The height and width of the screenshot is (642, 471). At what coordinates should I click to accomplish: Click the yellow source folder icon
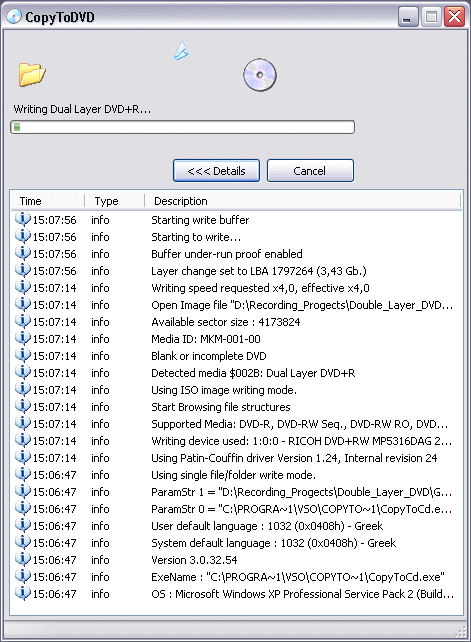point(32,75)
